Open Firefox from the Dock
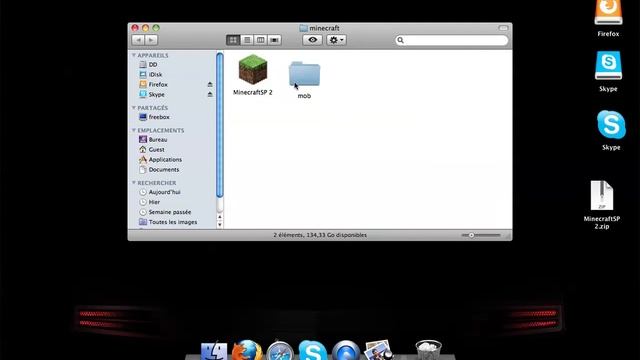Image resolution: width=640 pixels, height=360 pixels. pos(247,350)
